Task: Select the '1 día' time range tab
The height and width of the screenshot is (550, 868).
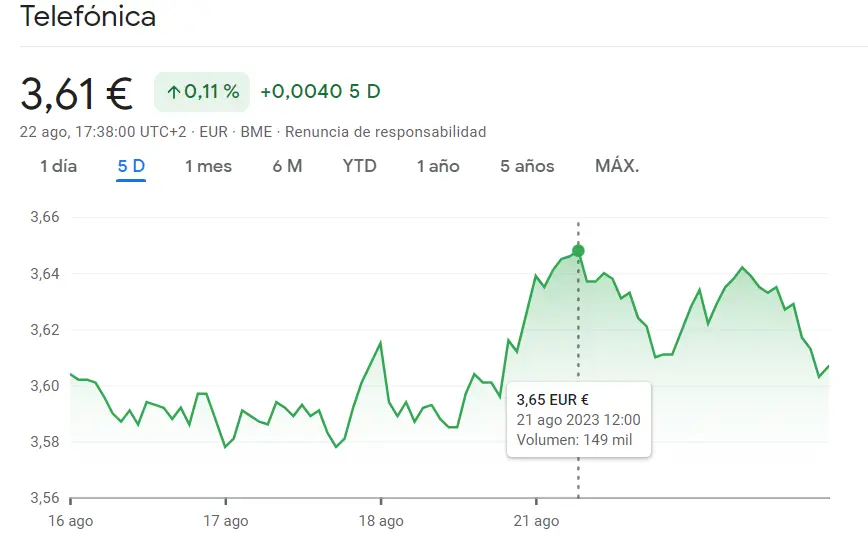Action: (x=58, y=166)
